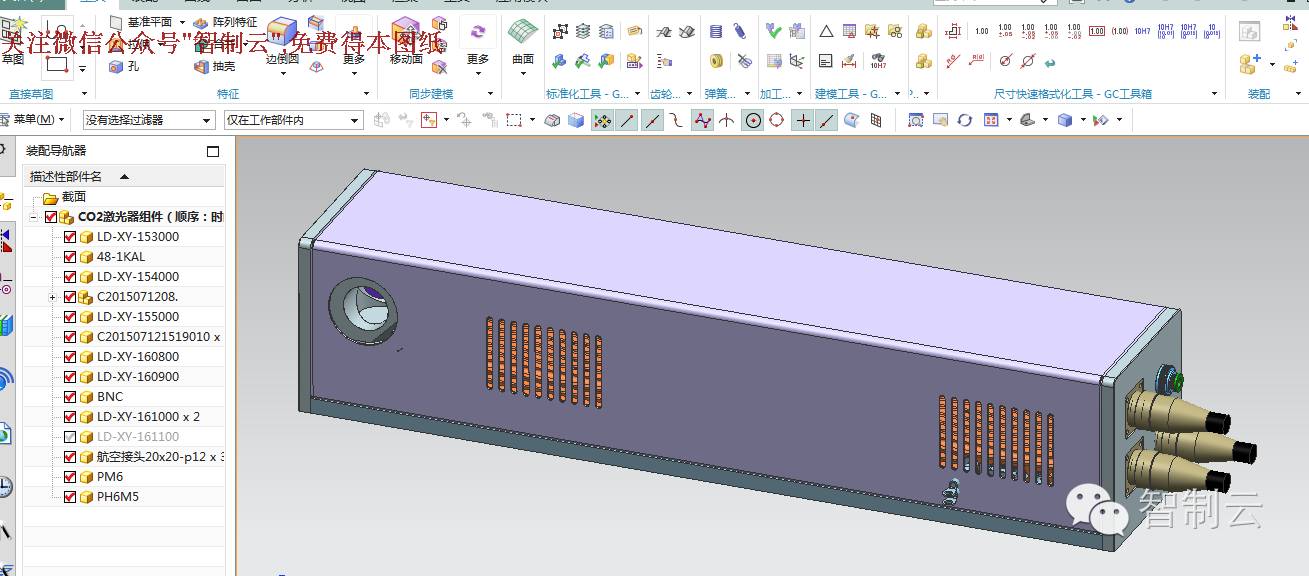The height and width of the screenshot is (576, 1309).
Task: Open the 基准平面 dropdown arrow
Action: tap(182, 22)
